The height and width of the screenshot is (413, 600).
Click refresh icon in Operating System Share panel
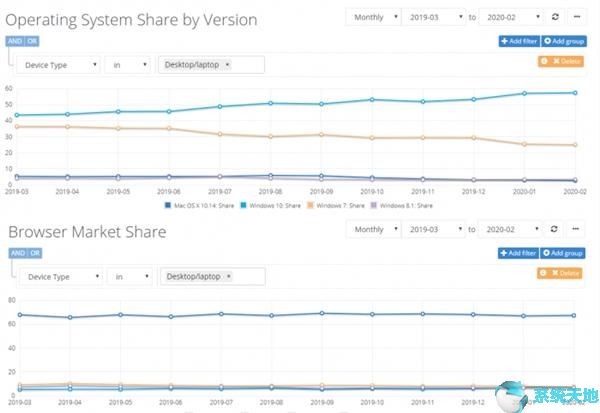tap(555, 17)
